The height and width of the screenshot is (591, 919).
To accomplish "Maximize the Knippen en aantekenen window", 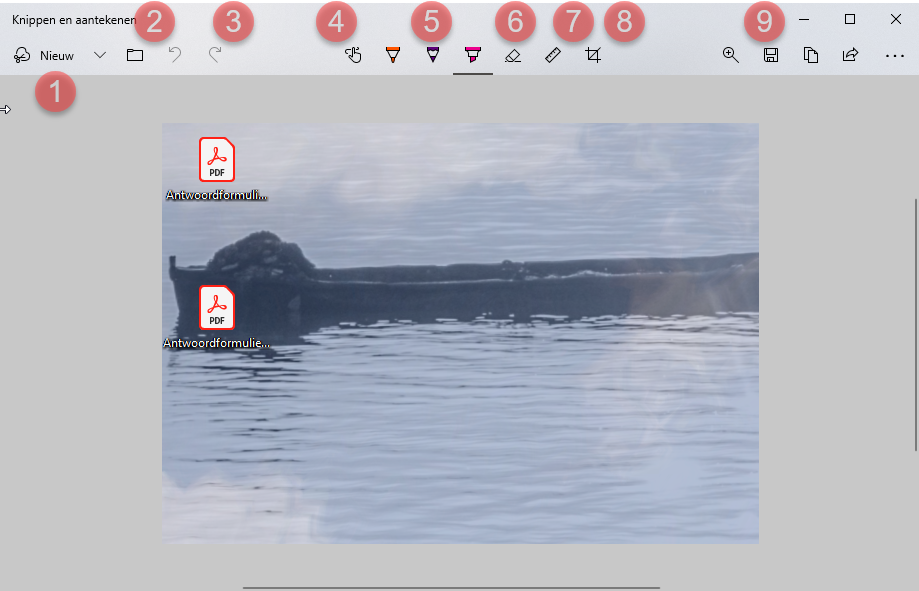I will pyautogui.click(x=850, y=19).
